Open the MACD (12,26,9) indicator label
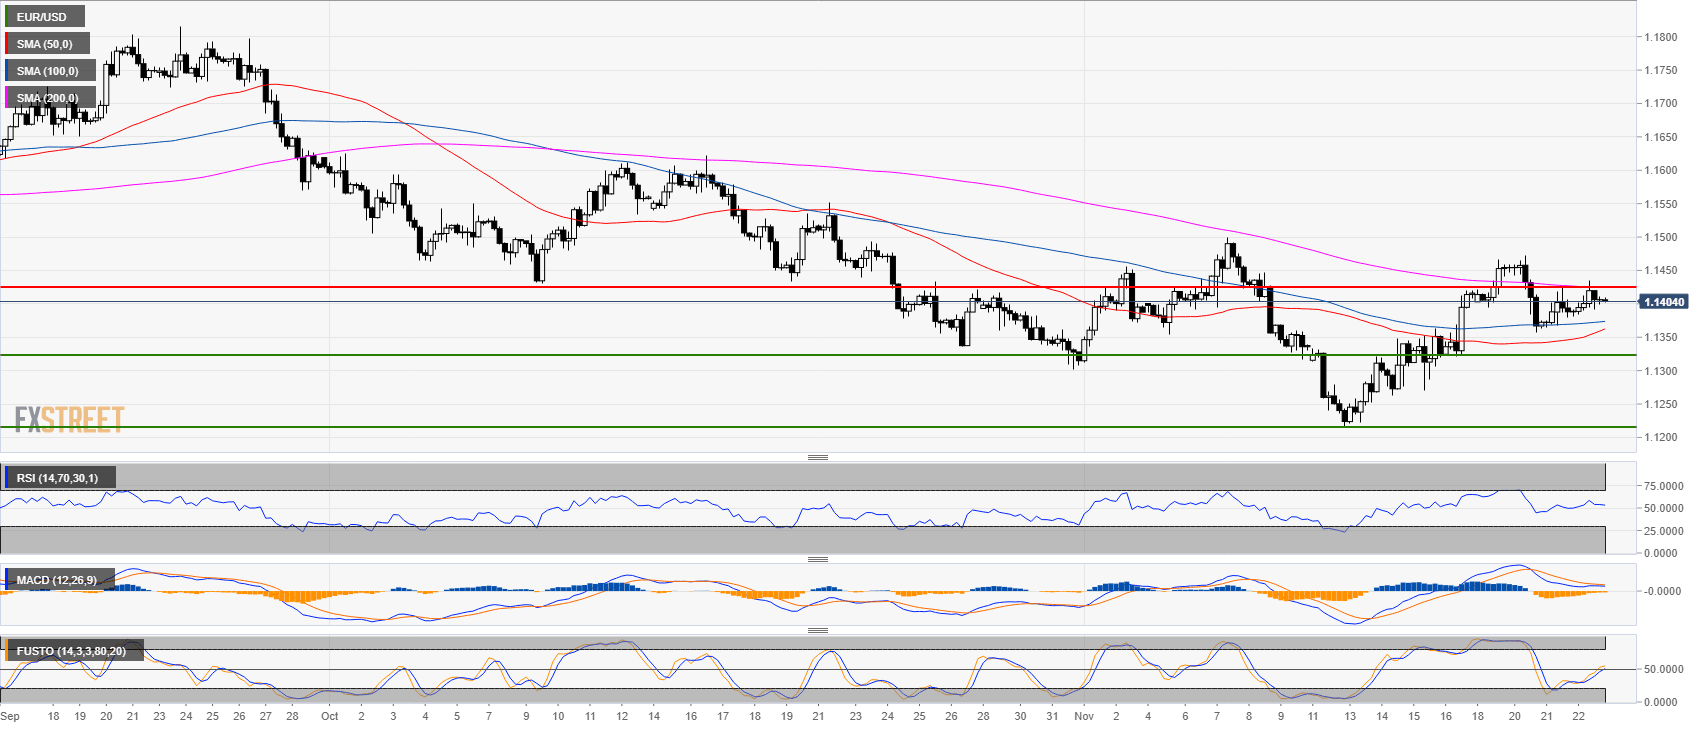This screenshot has width=1707, height=729. pyautogui.click(x=57, y=580)
